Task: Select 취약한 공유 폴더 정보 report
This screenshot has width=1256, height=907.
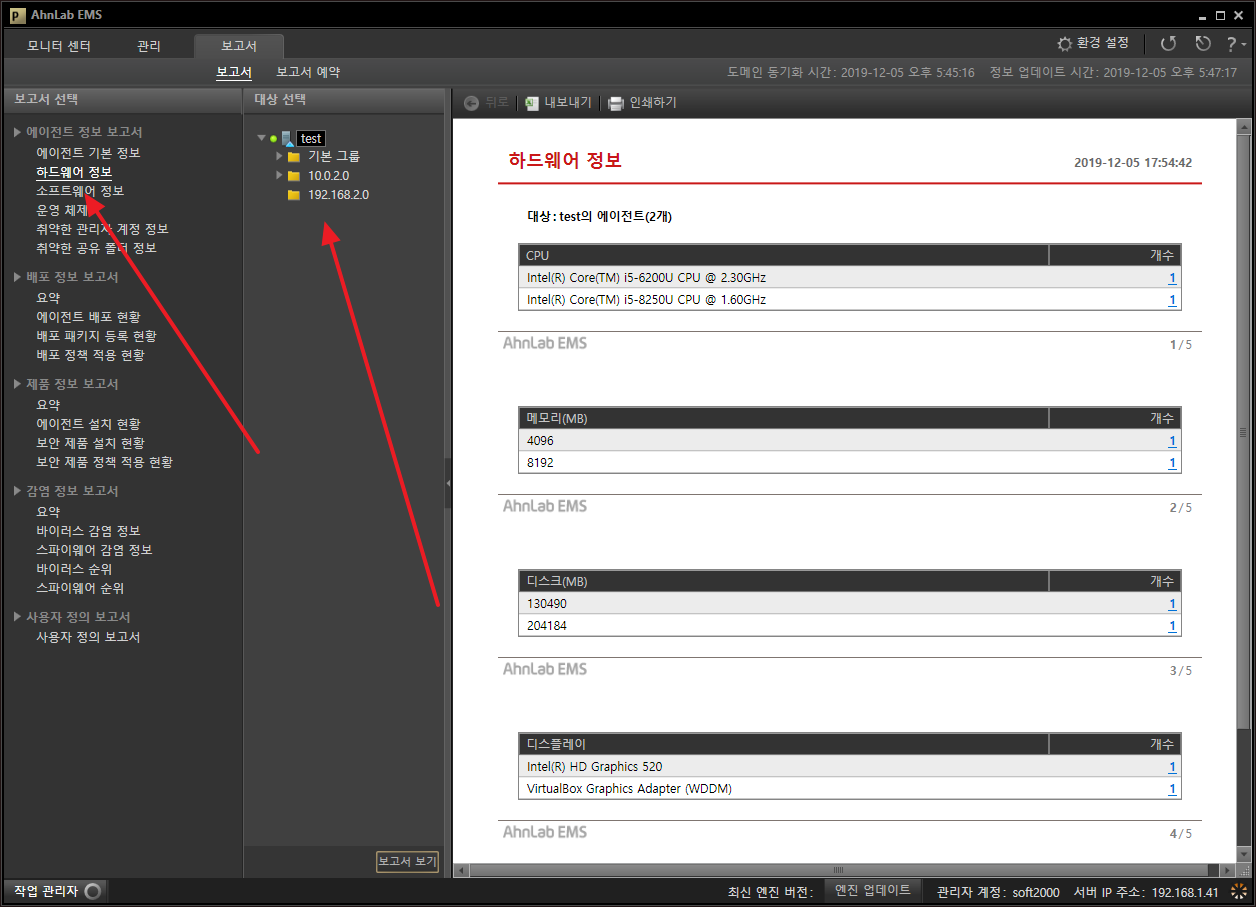Action: [96, 248]
